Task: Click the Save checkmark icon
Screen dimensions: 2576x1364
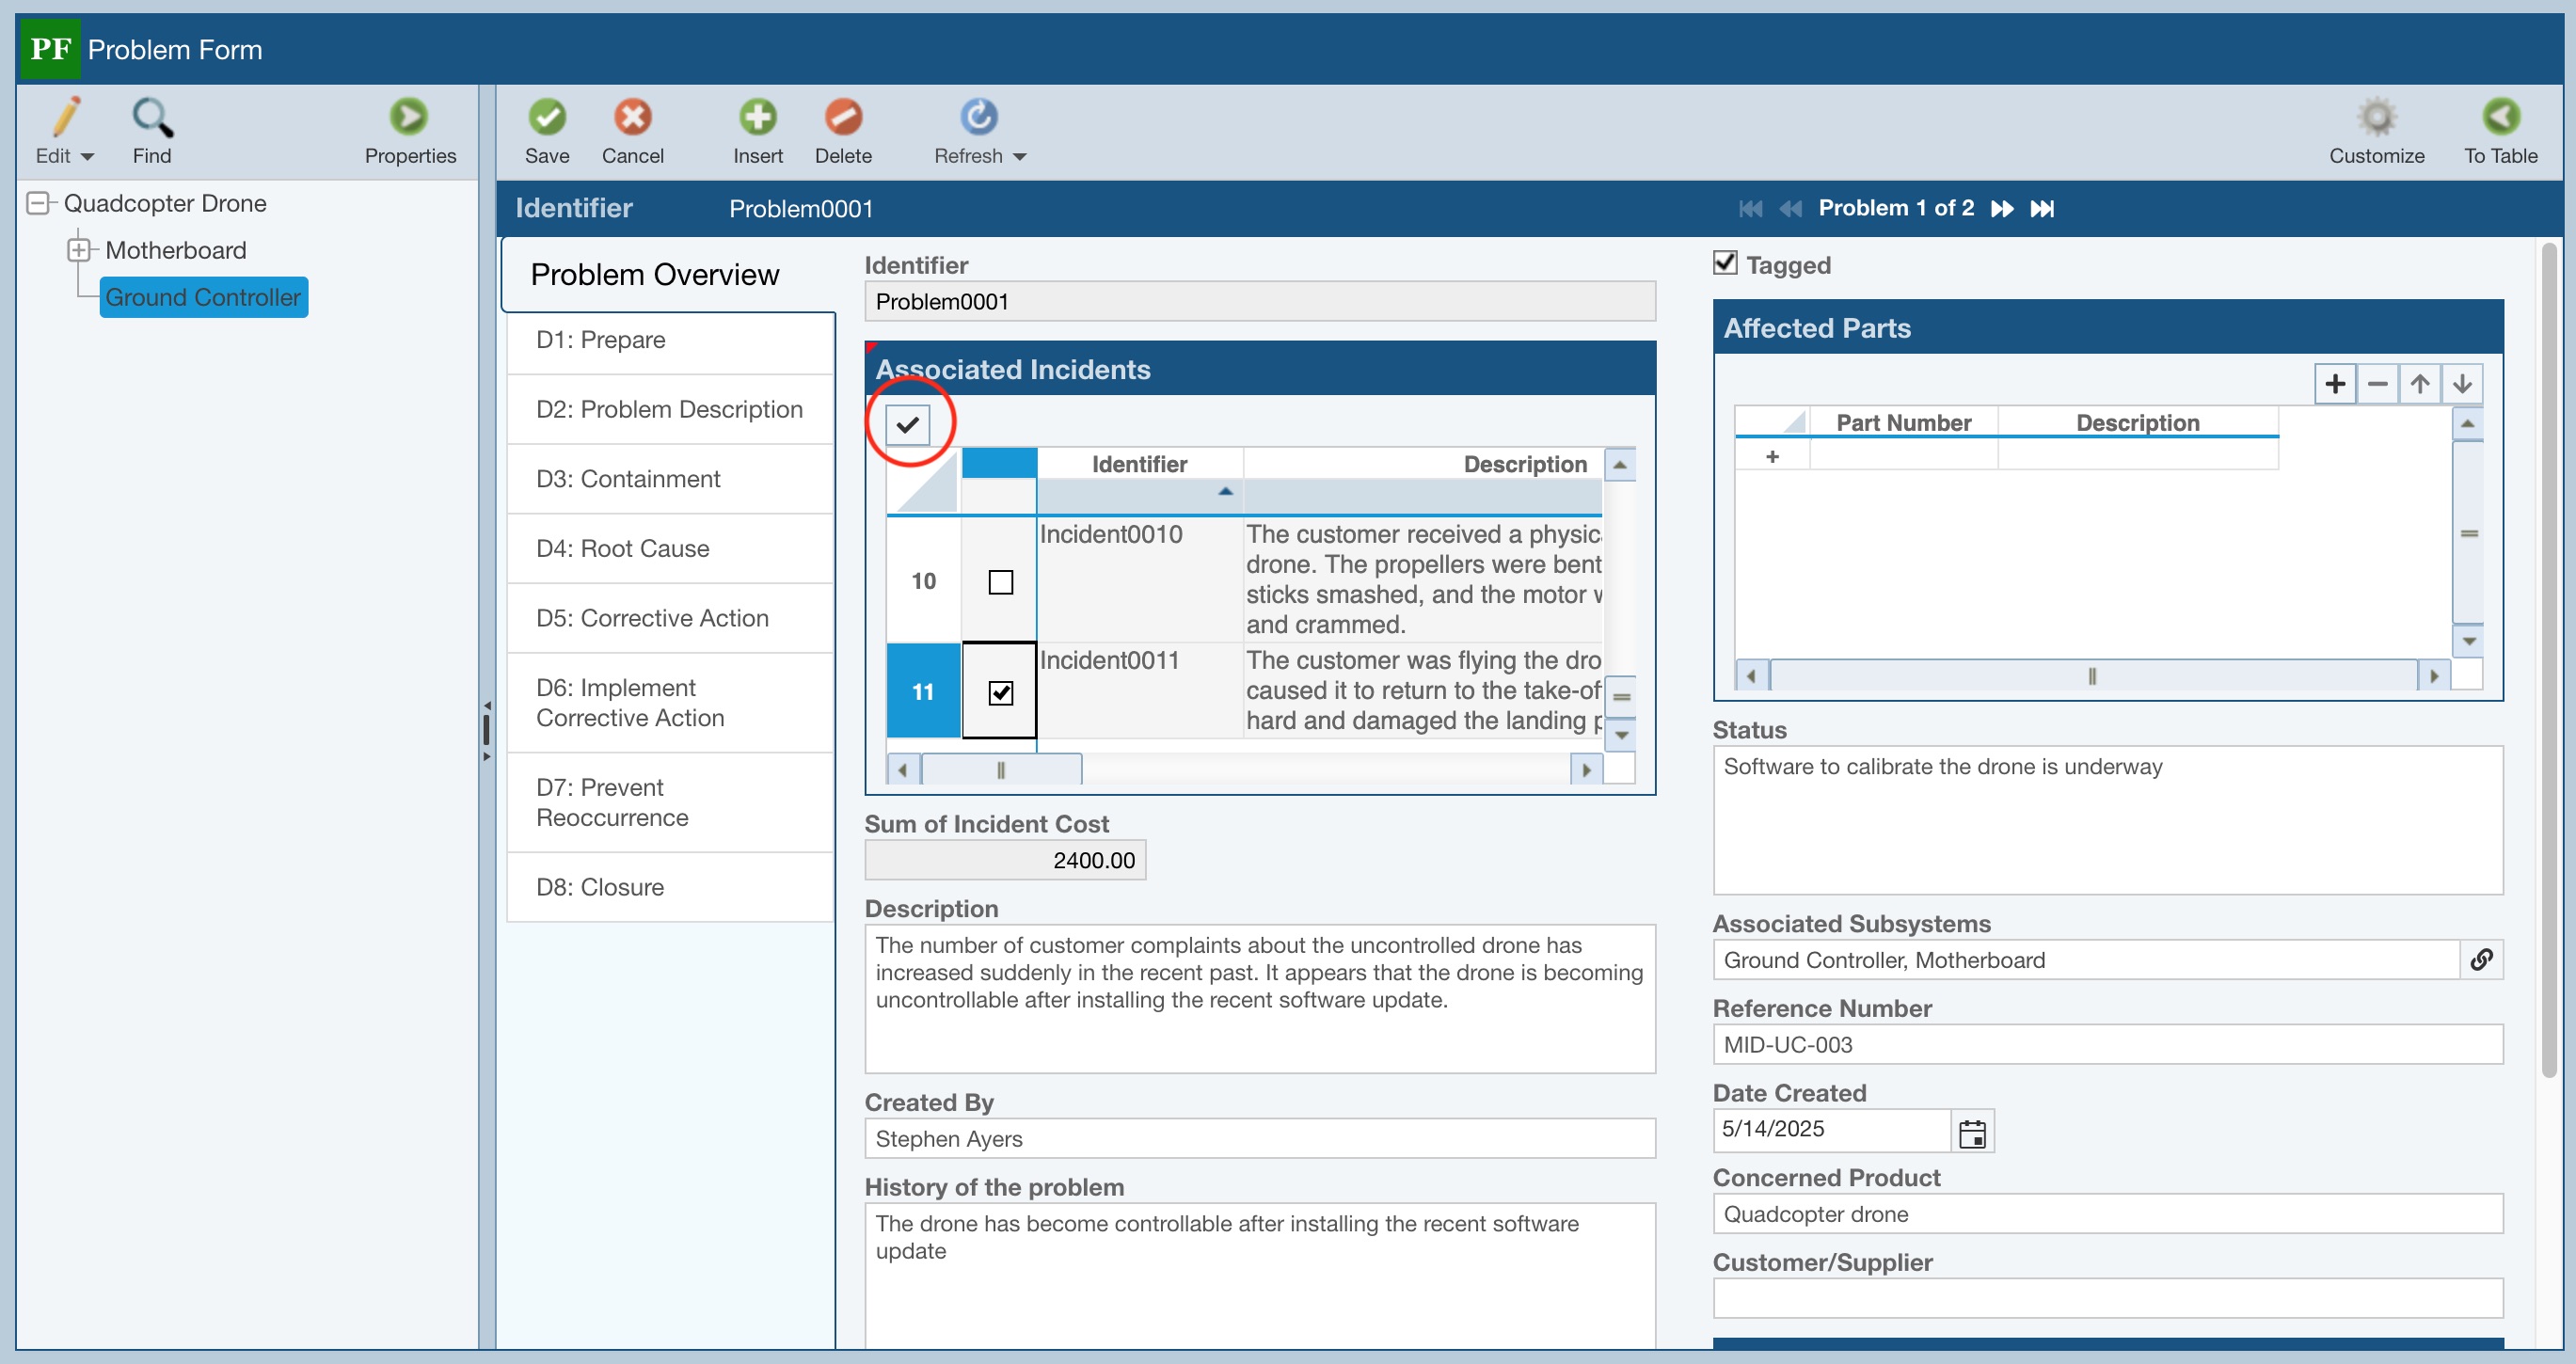Action: click(x=547, y=118)
